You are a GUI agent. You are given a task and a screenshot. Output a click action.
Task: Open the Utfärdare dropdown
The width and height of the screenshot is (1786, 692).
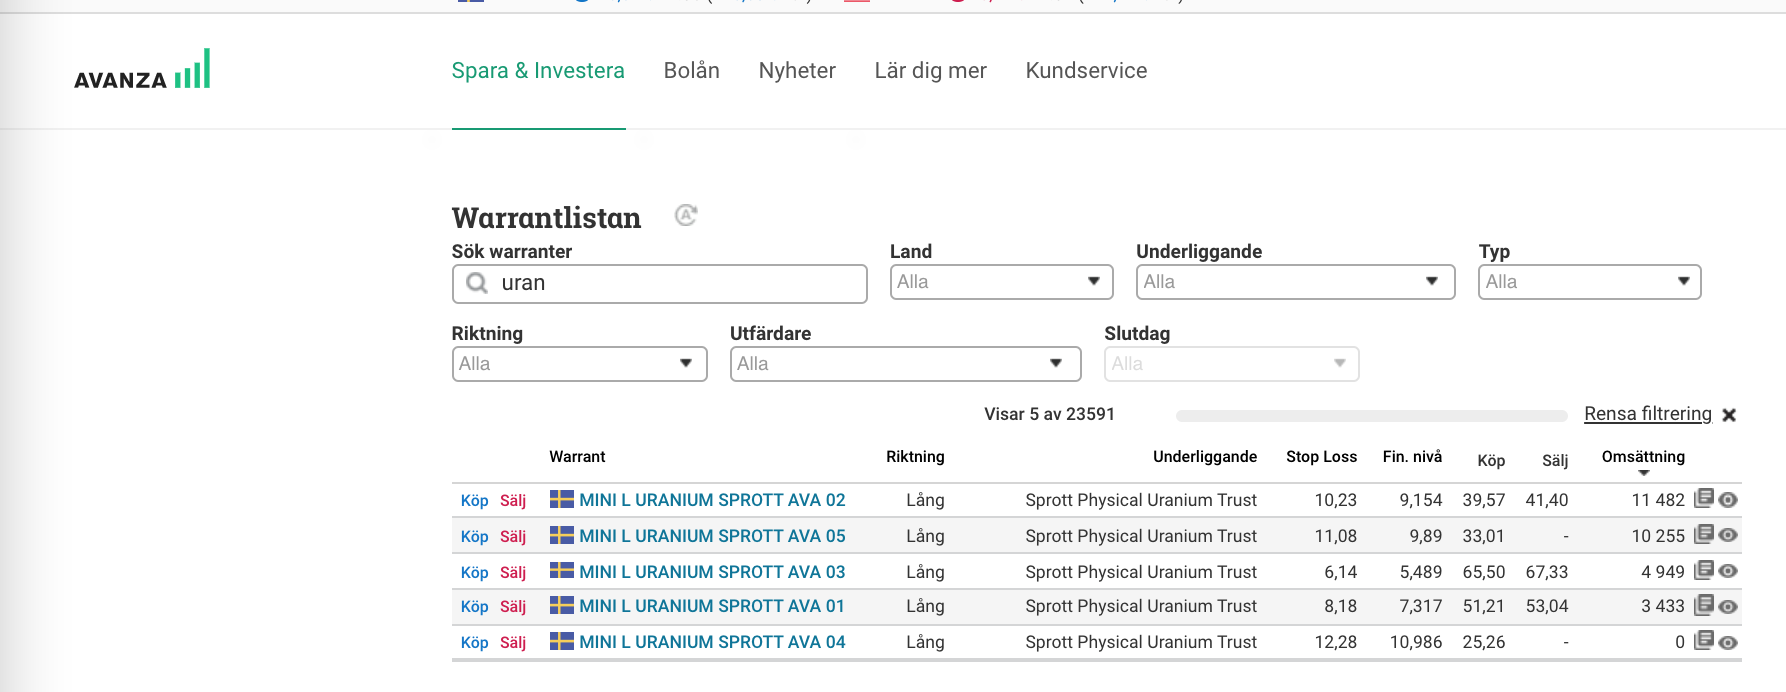pos(905,364)
